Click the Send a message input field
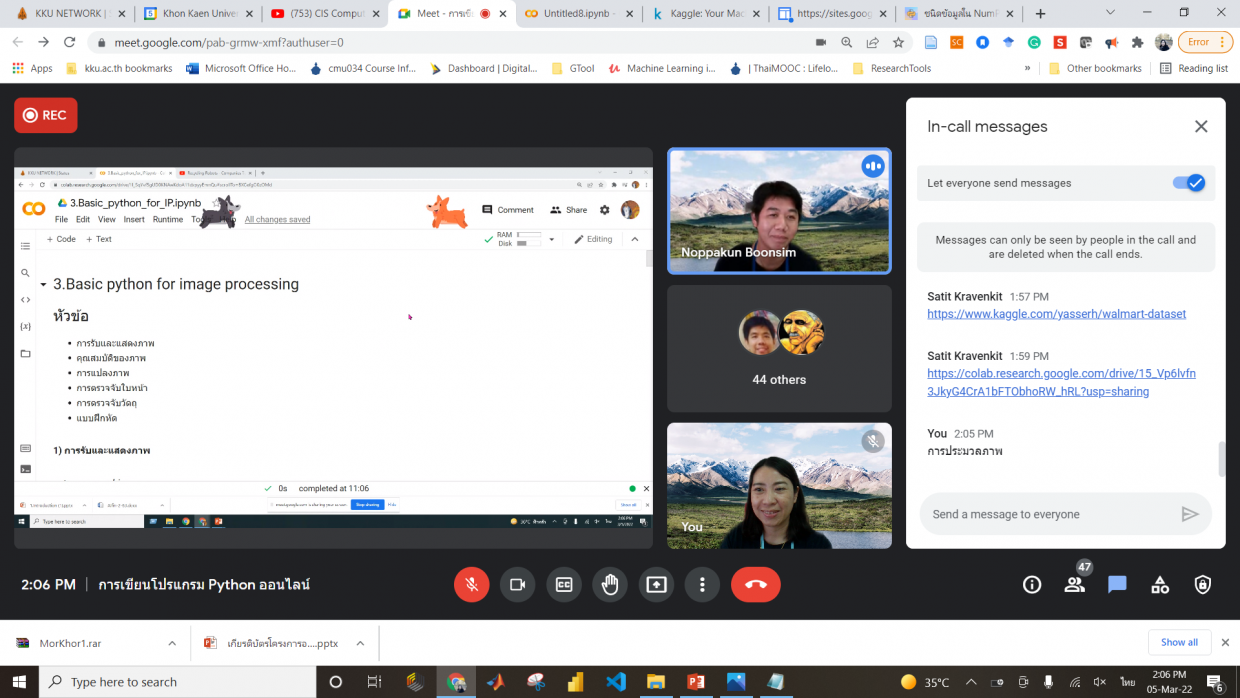 click(x=1050, y=514)
